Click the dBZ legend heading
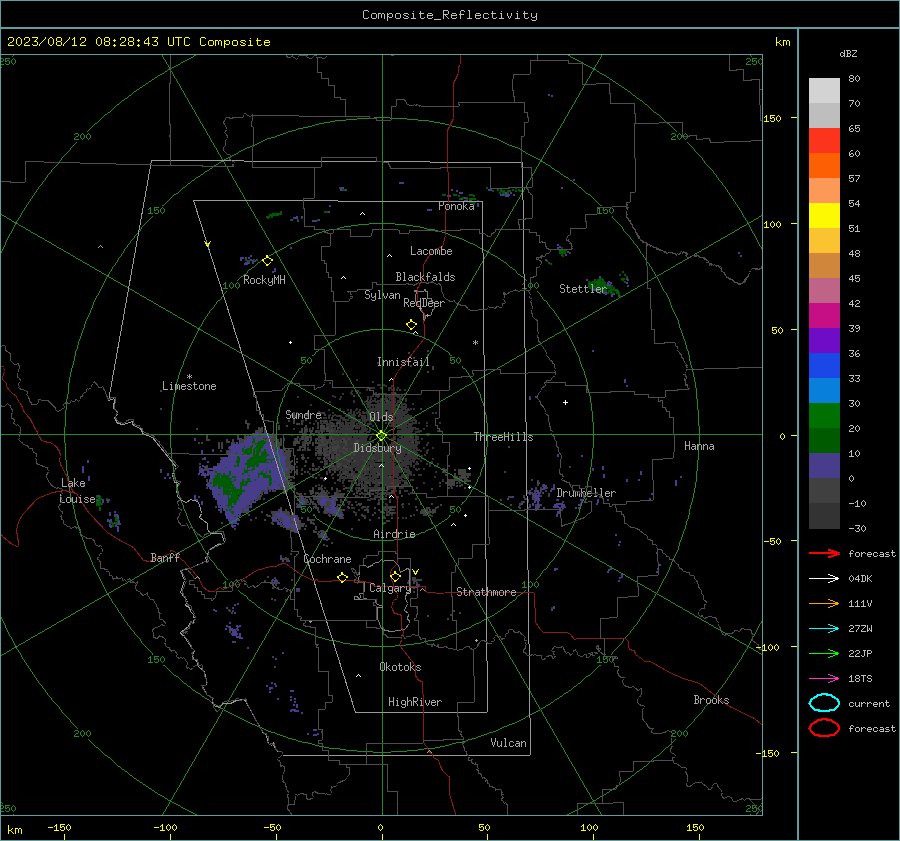900x841 pixels. point(848,53)
